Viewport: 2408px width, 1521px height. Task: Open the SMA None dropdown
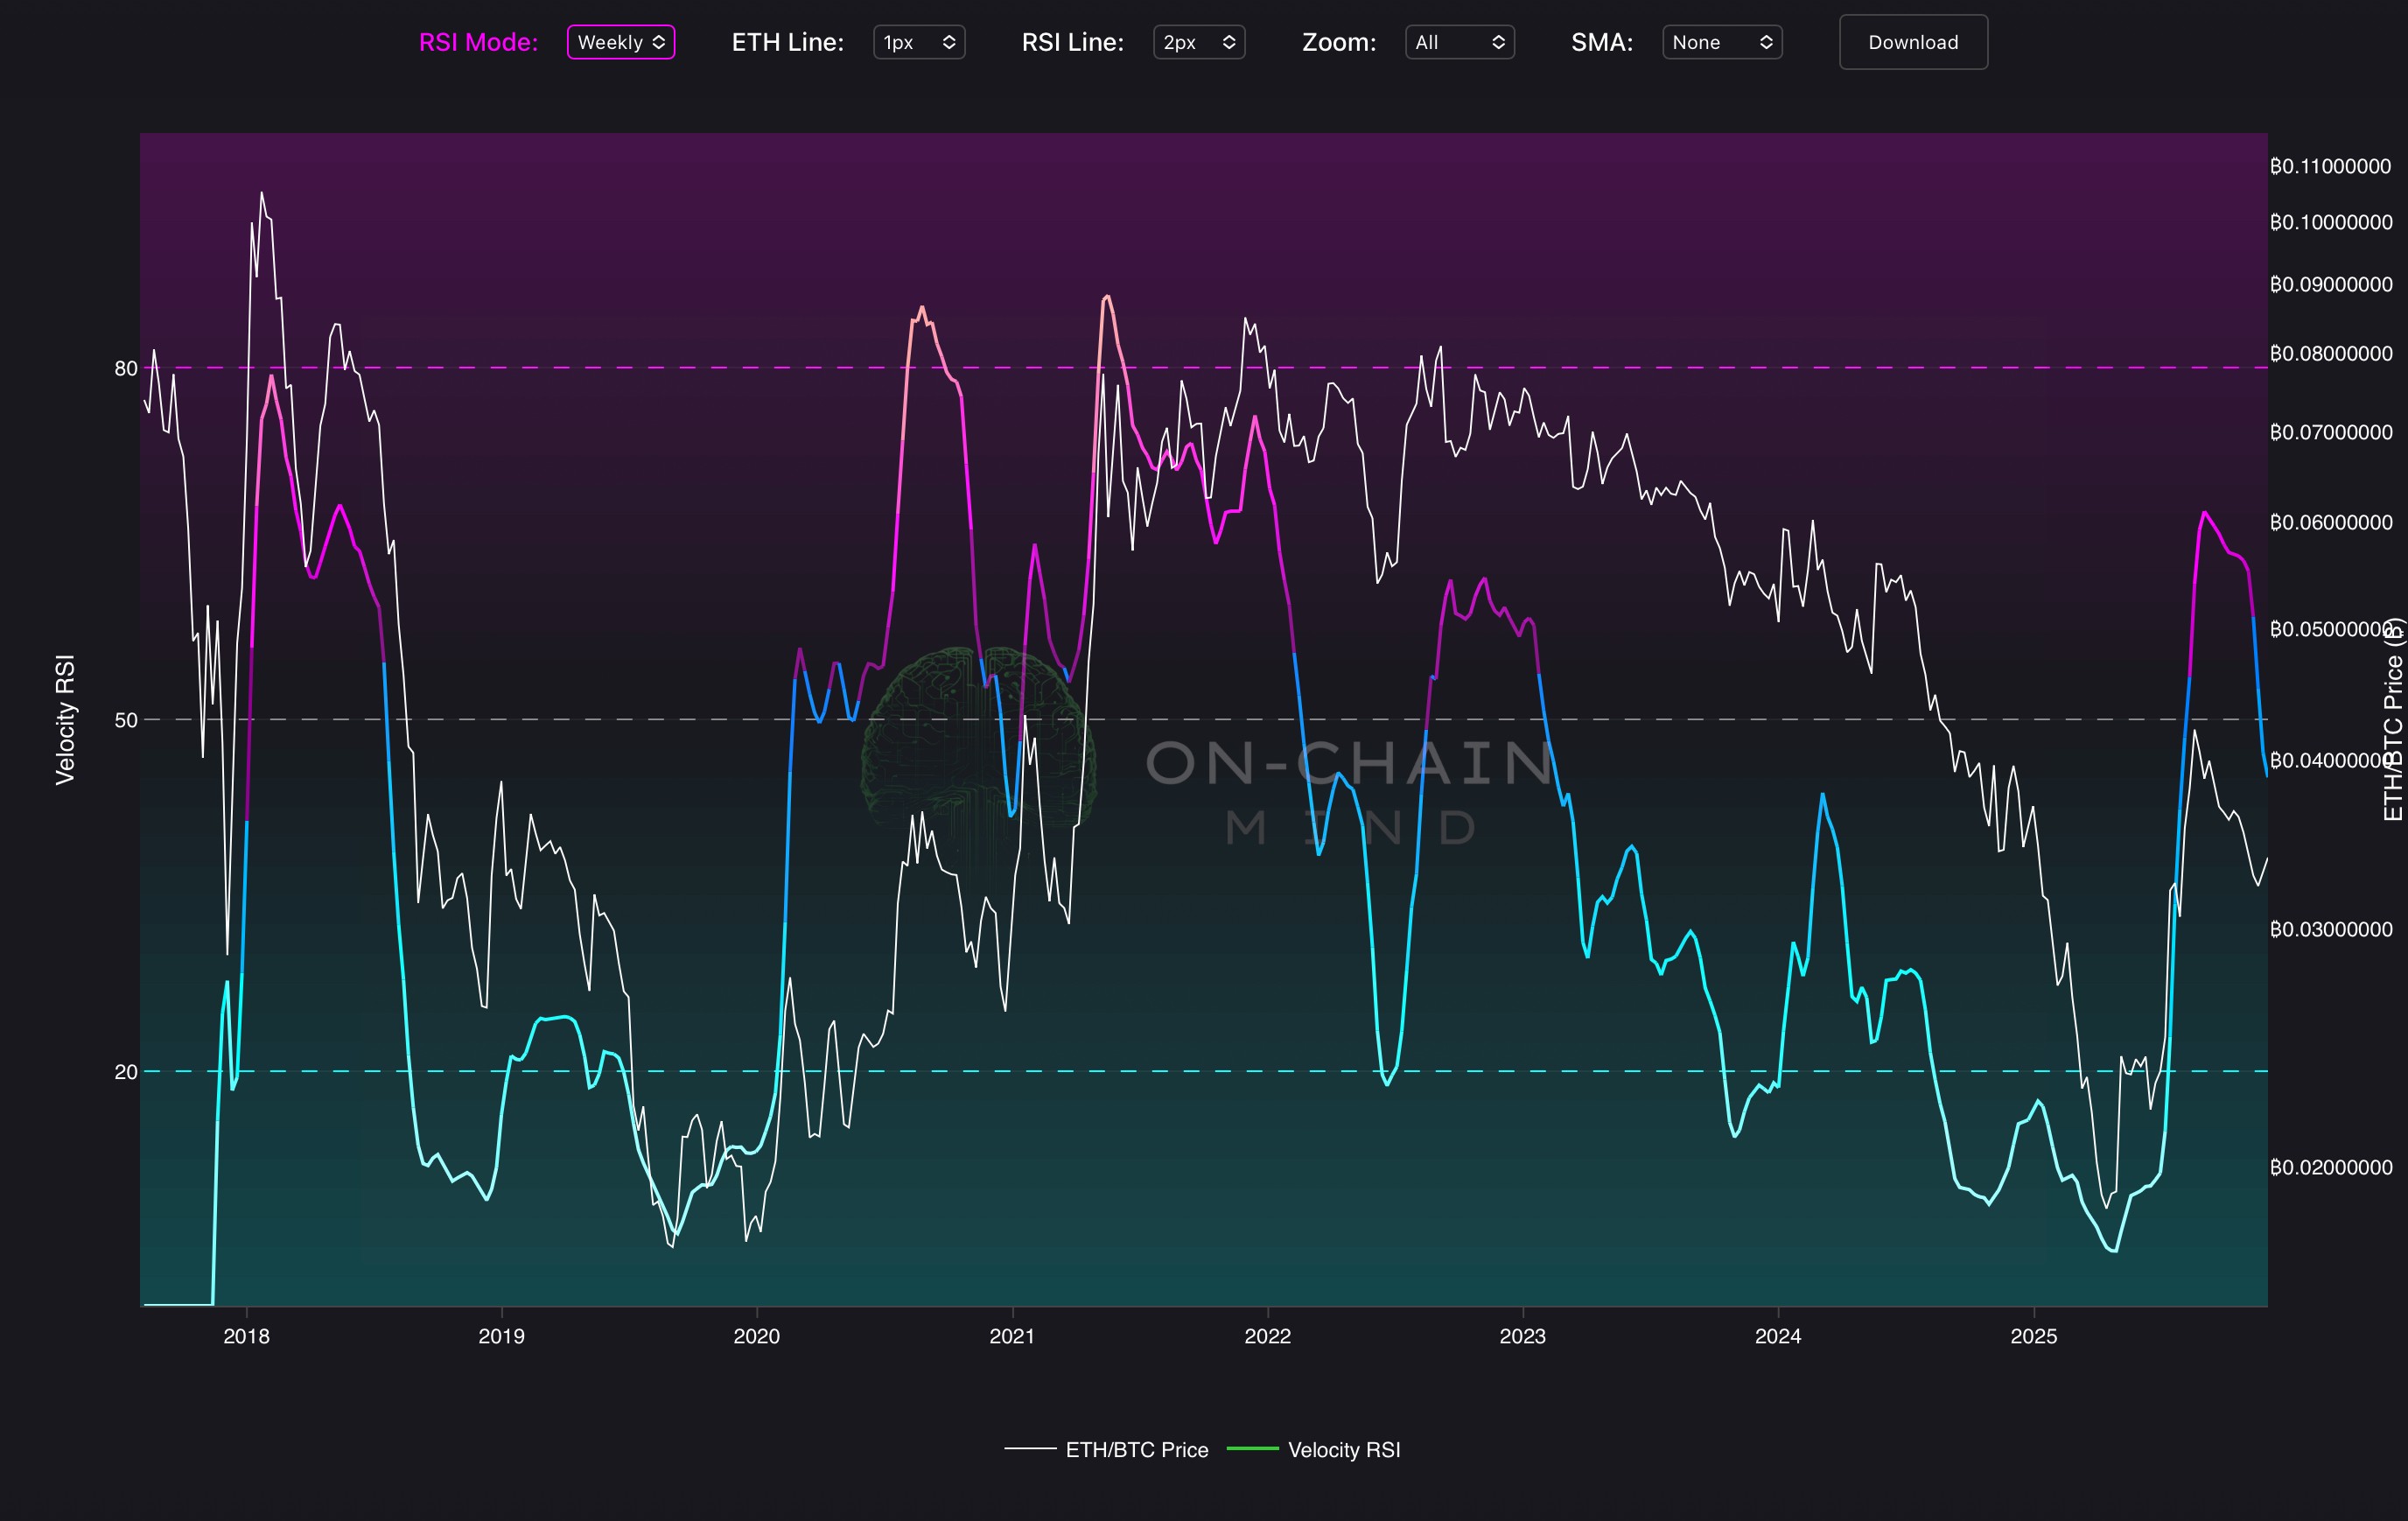pyautogui.click(x=1721, y=42)
